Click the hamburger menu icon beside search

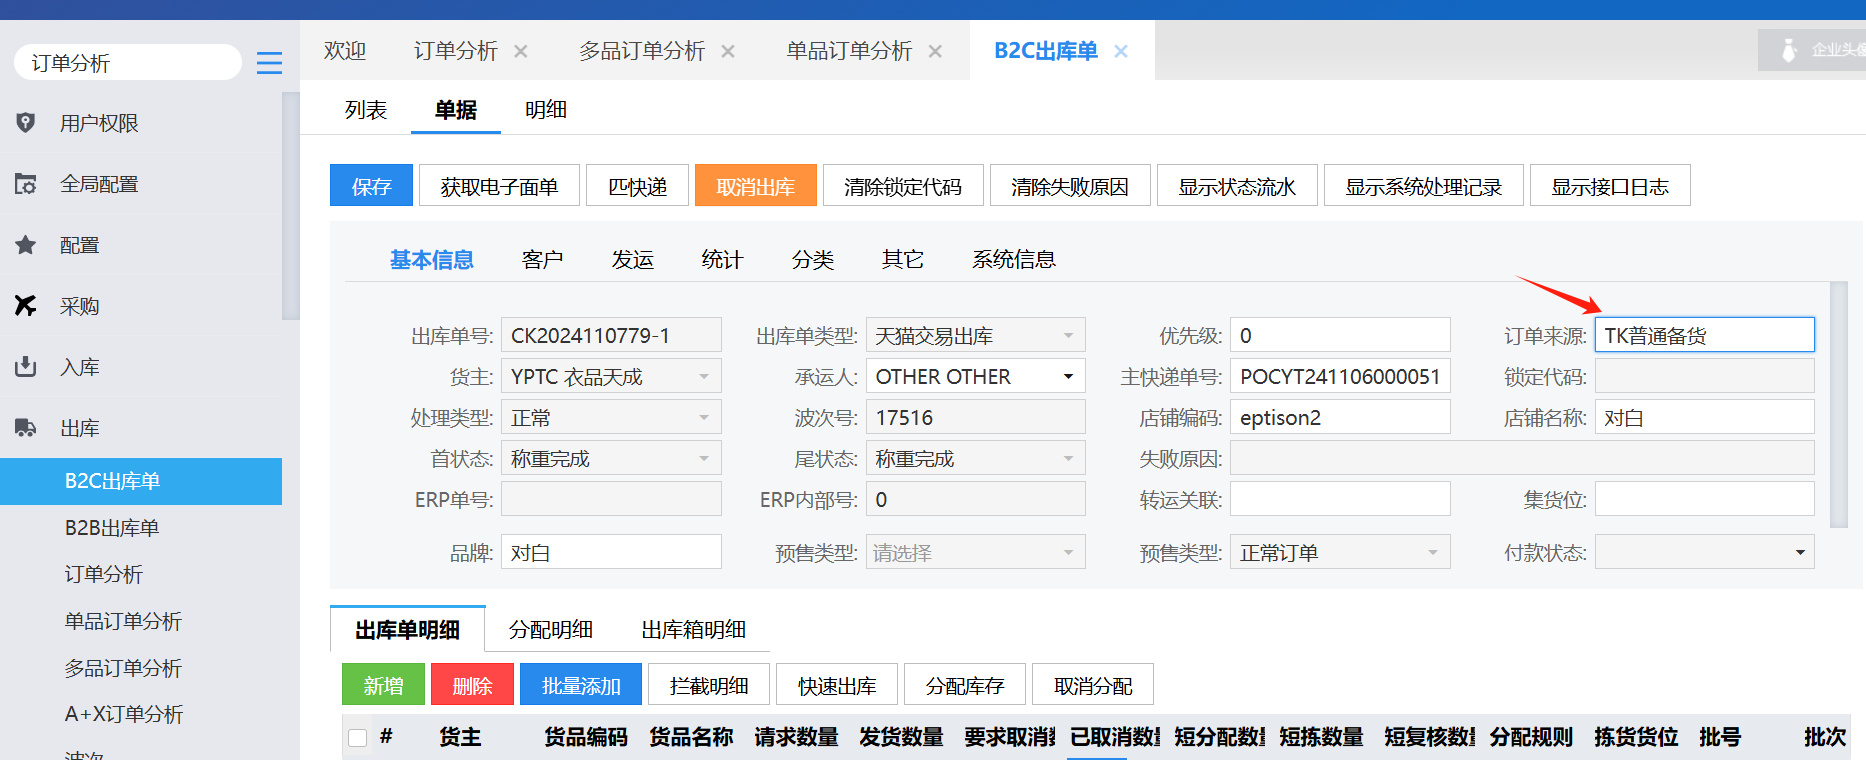(x=269, y=63)
